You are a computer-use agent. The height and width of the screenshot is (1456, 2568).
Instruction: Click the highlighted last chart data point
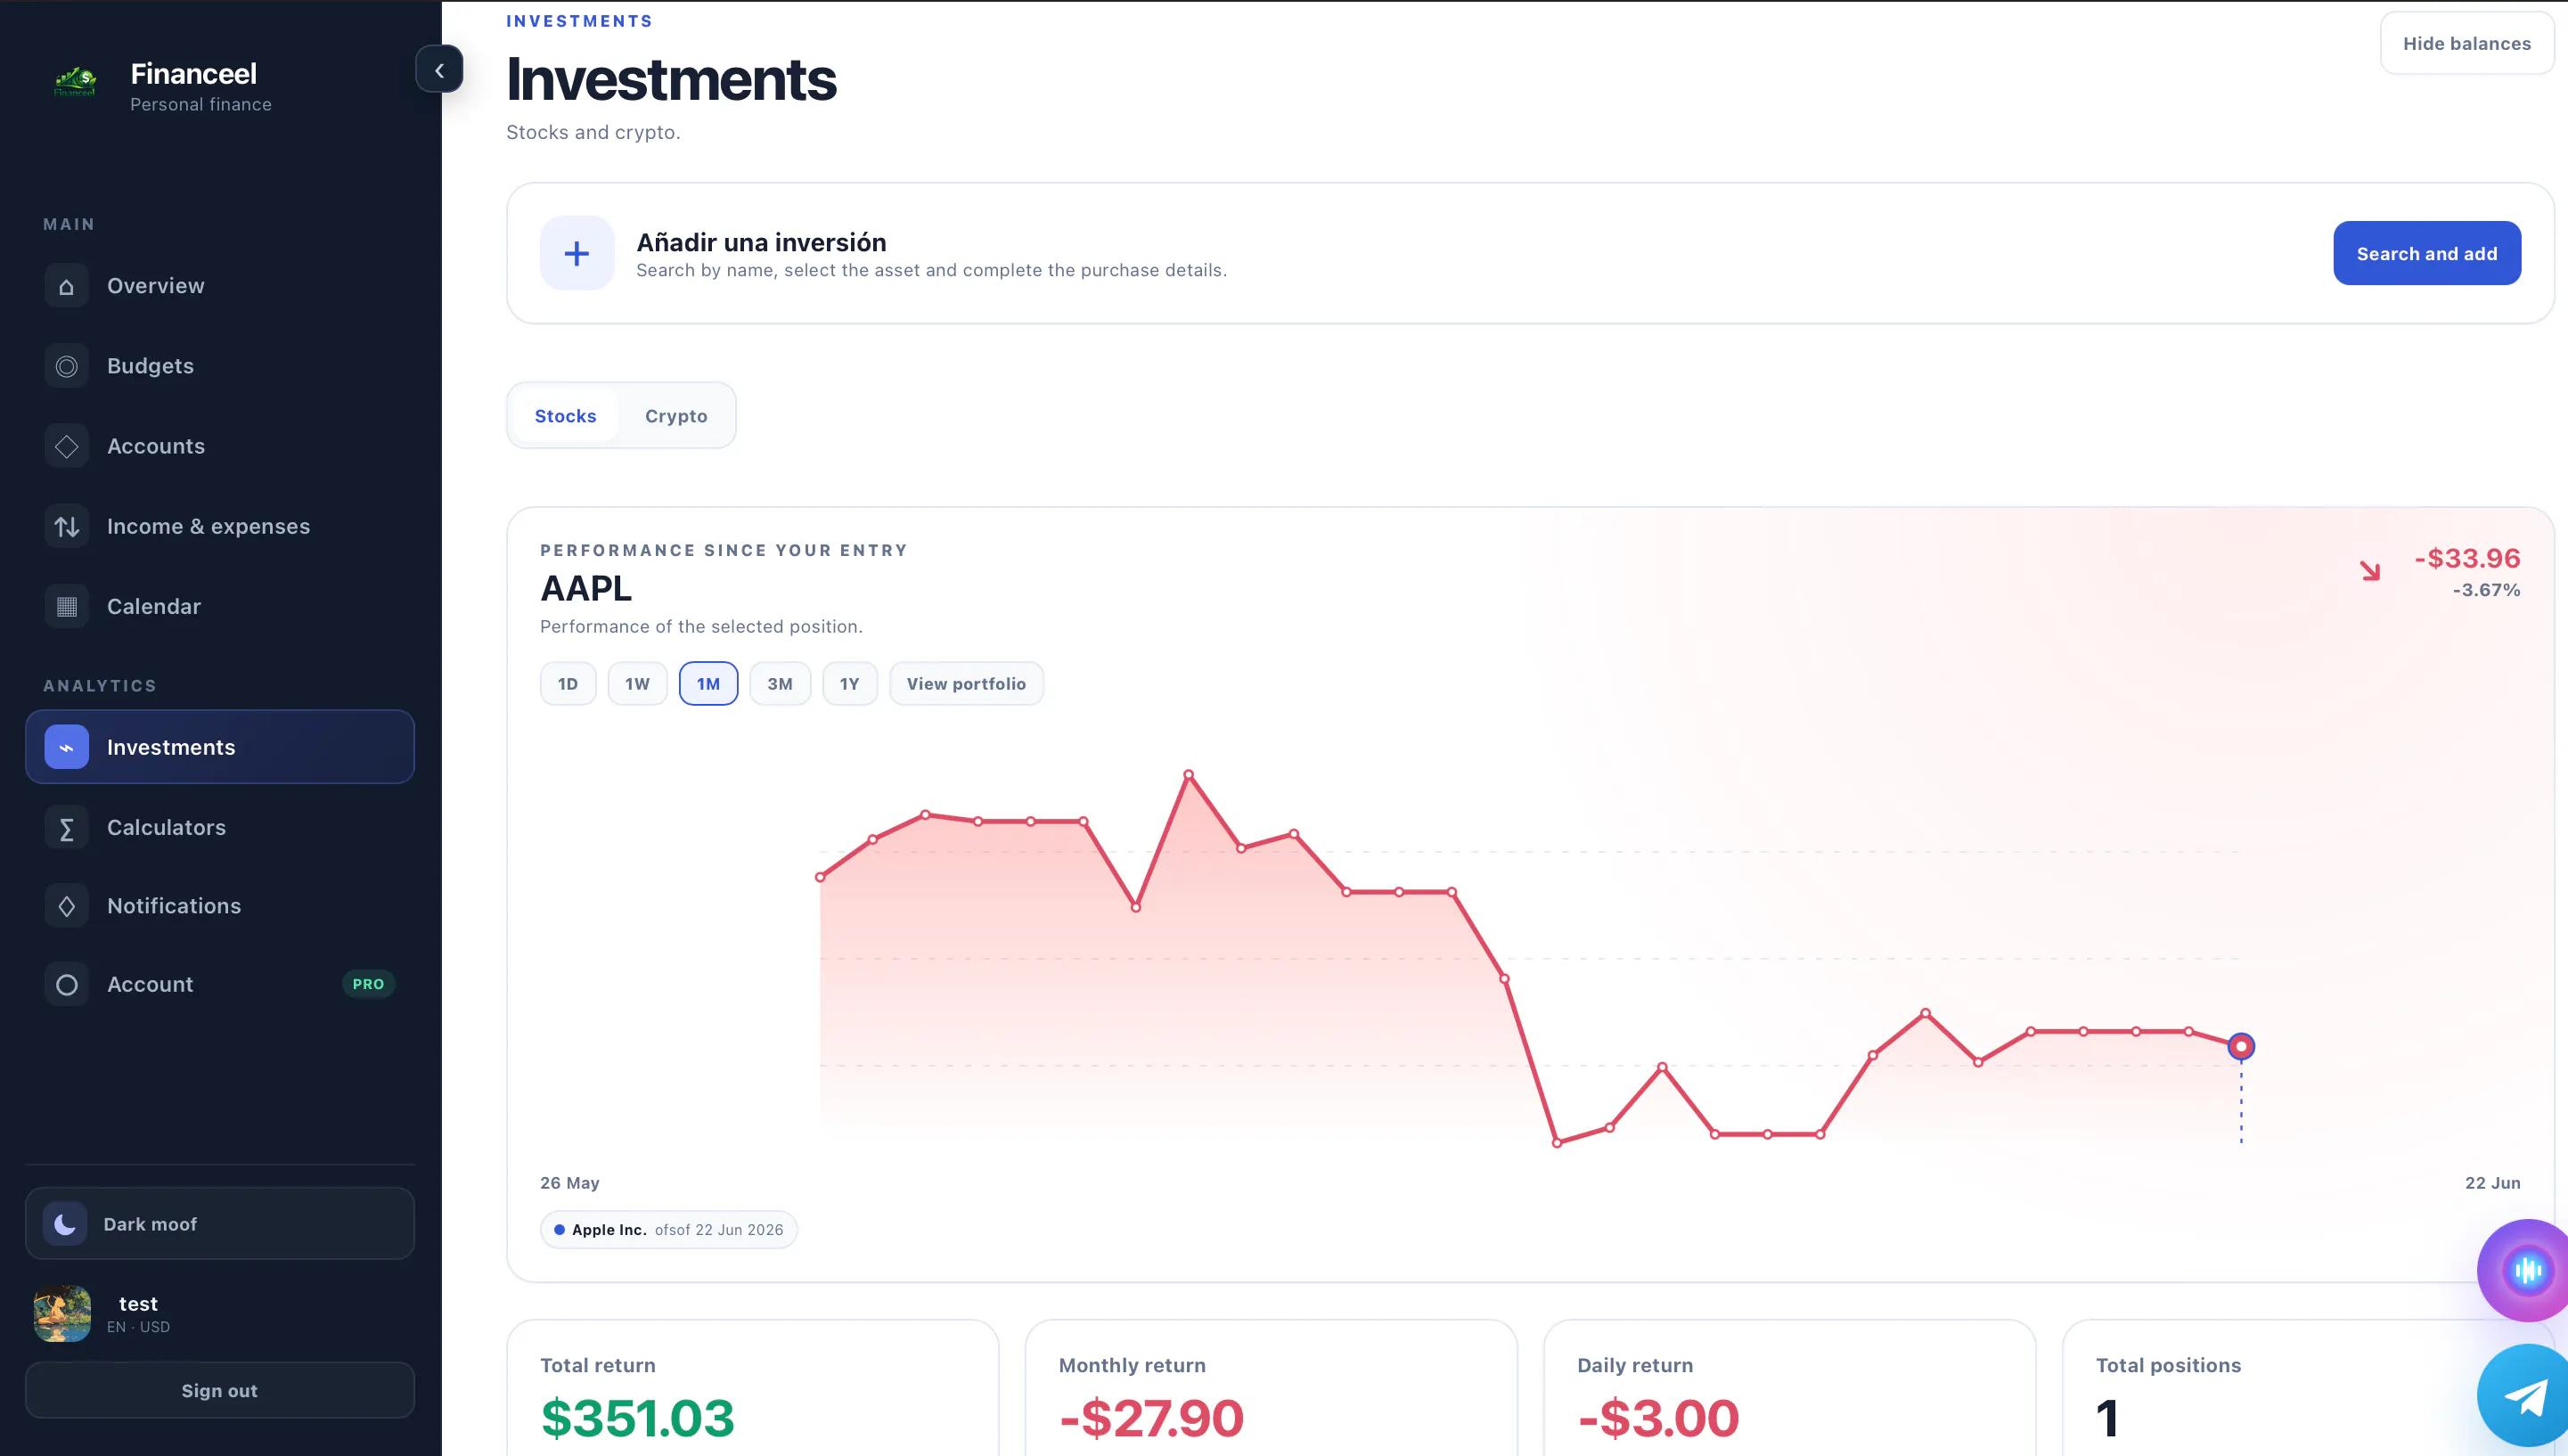pos(2241,1046)
